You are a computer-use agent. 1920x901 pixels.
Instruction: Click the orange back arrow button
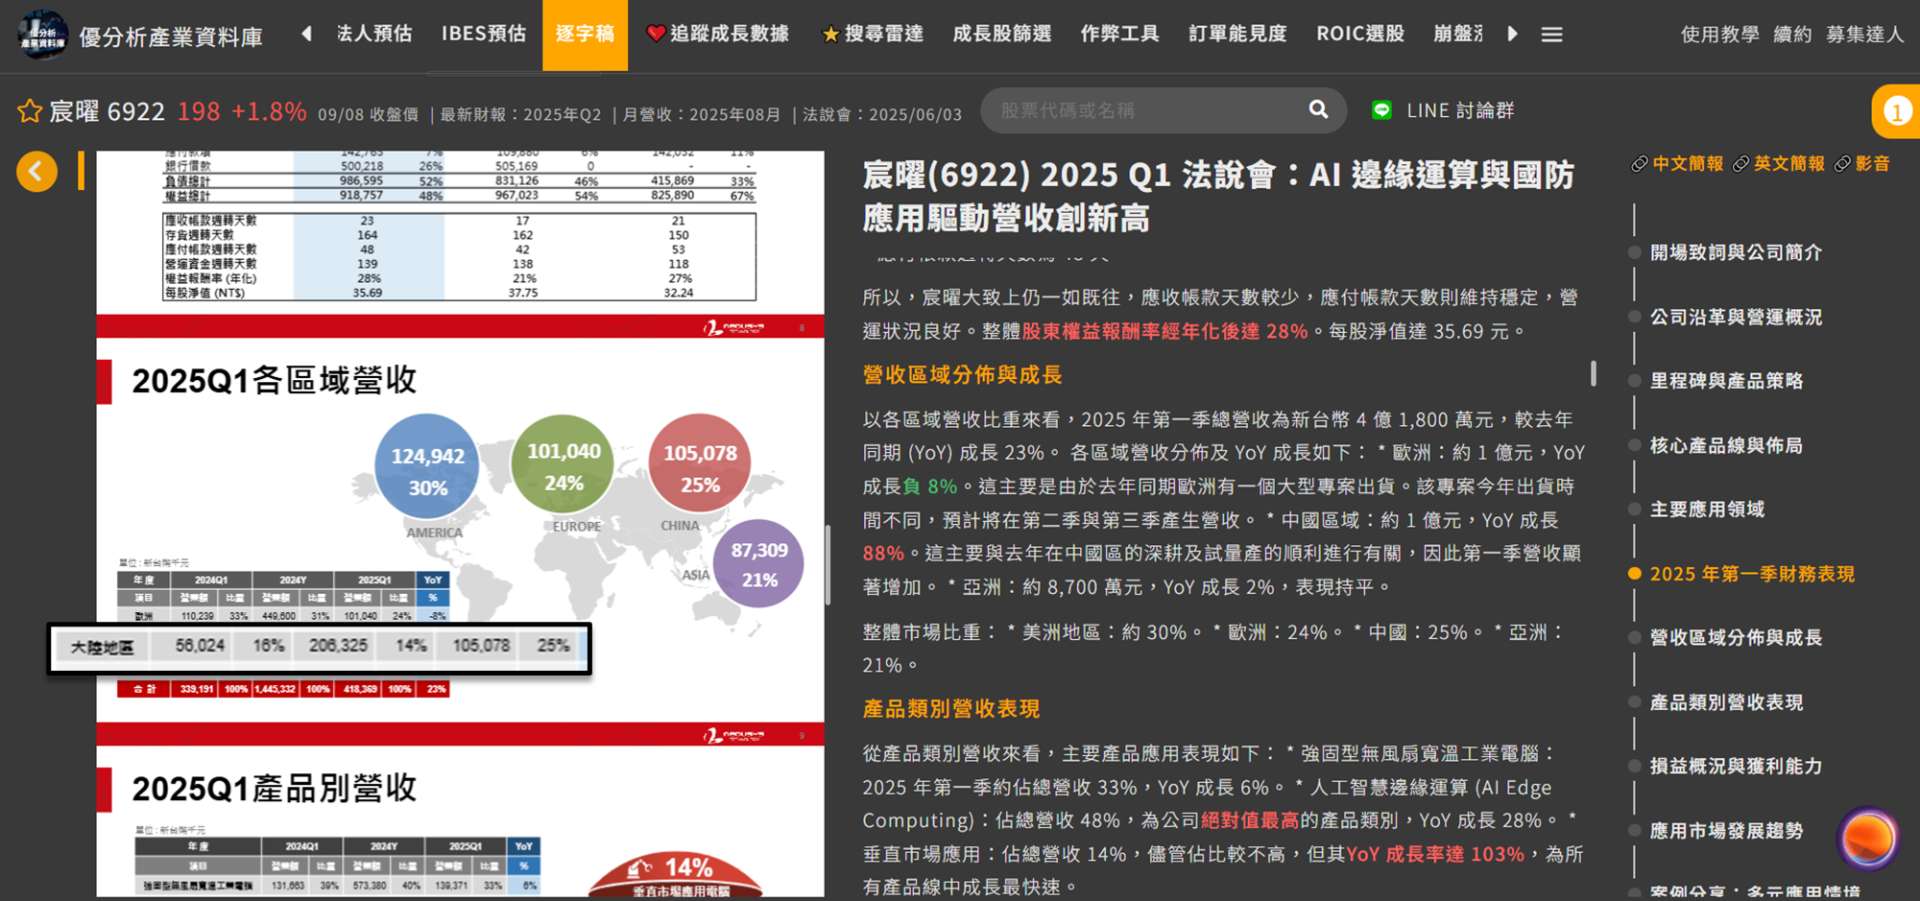pos(37,172)
